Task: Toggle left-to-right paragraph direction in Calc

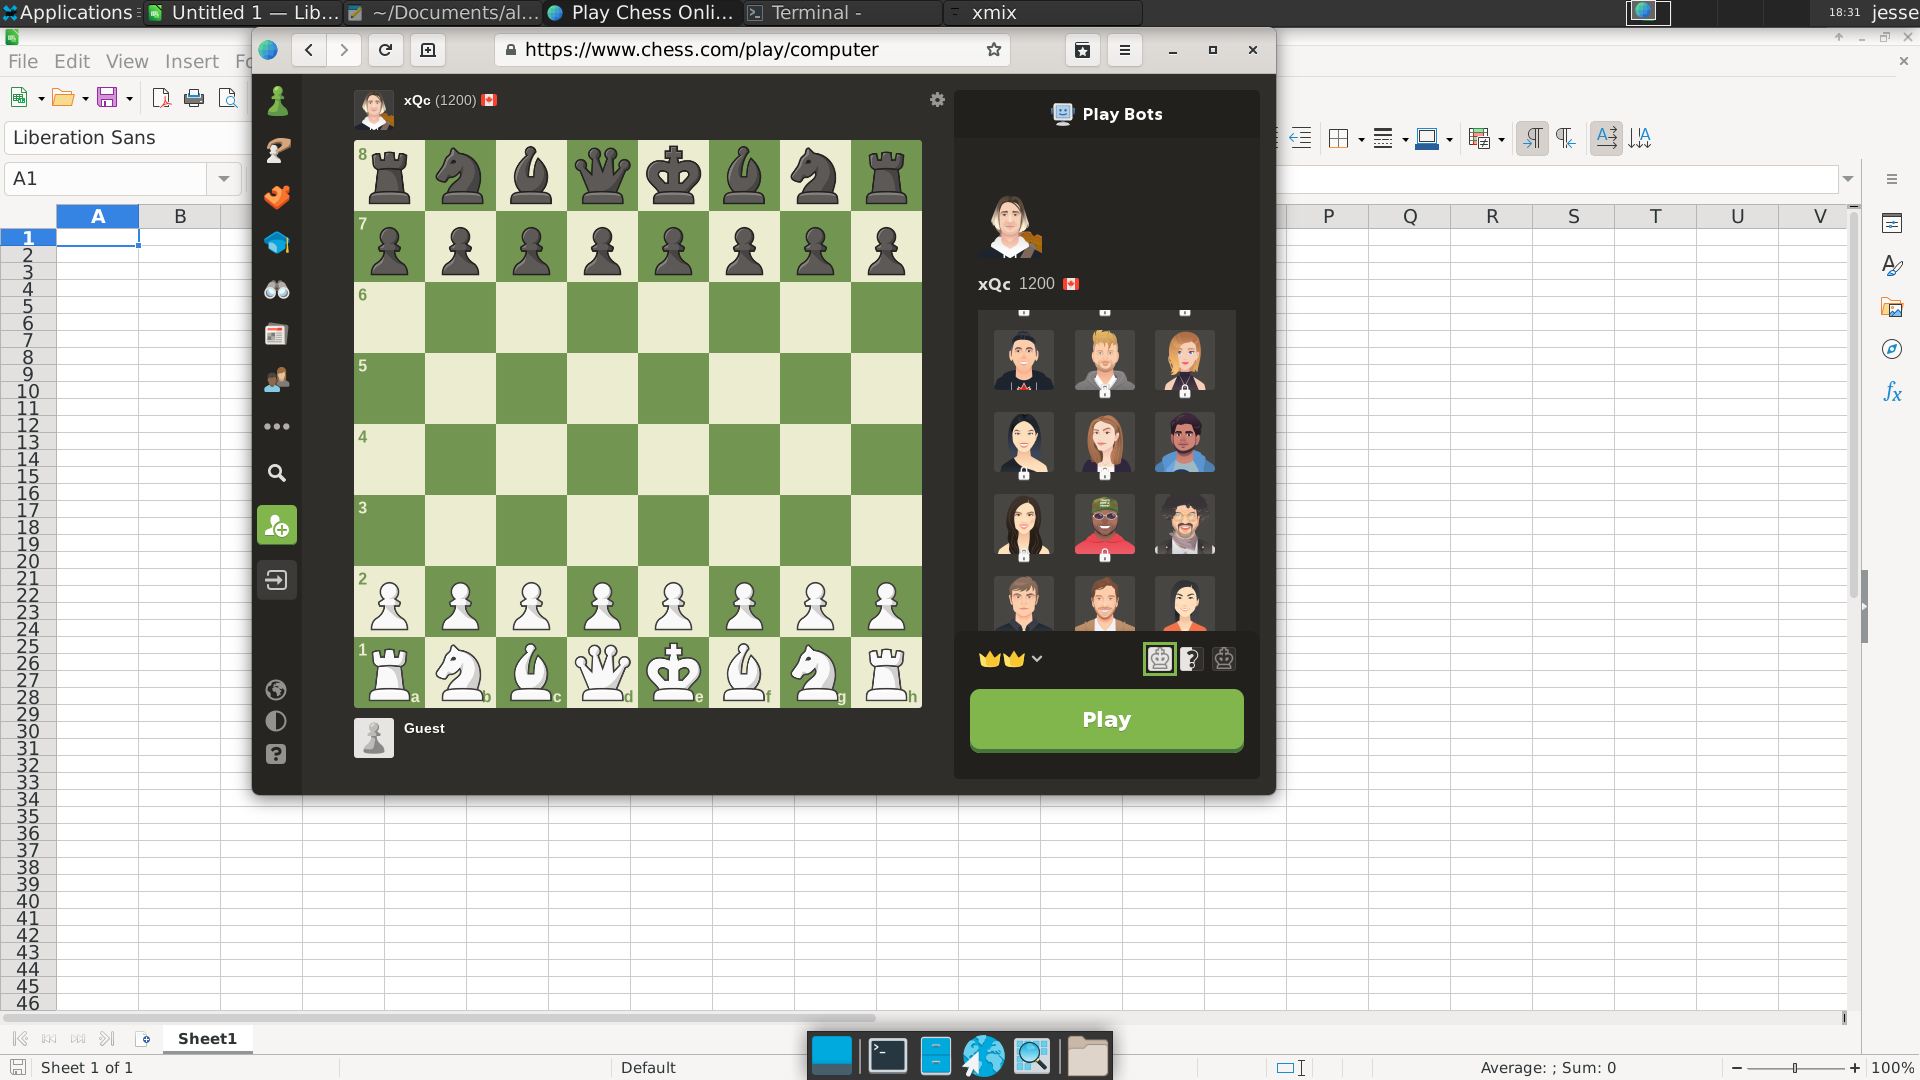Action: [x=1532, y=138]
